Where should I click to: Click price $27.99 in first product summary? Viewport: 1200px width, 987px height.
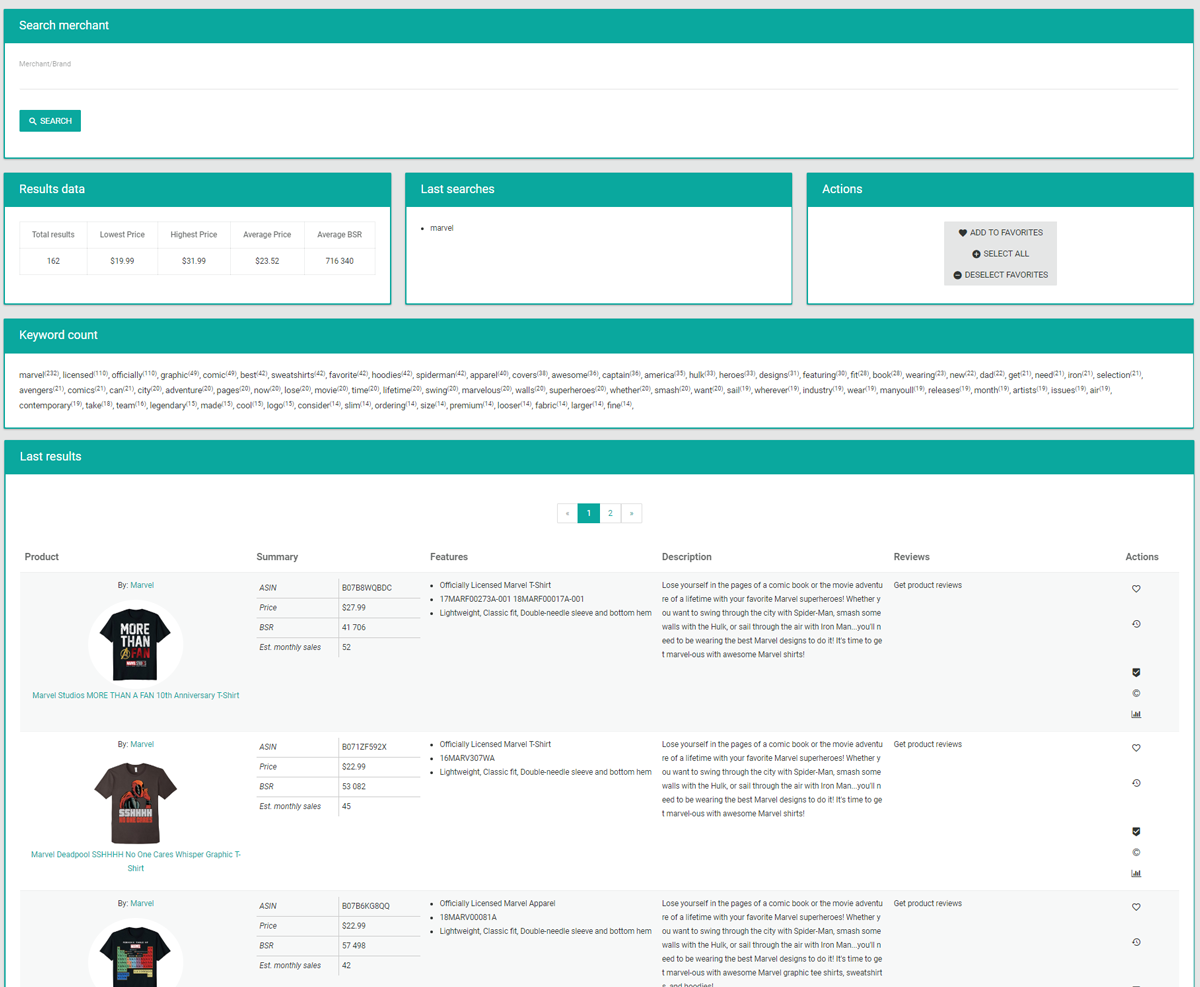(x=354, y=608)
